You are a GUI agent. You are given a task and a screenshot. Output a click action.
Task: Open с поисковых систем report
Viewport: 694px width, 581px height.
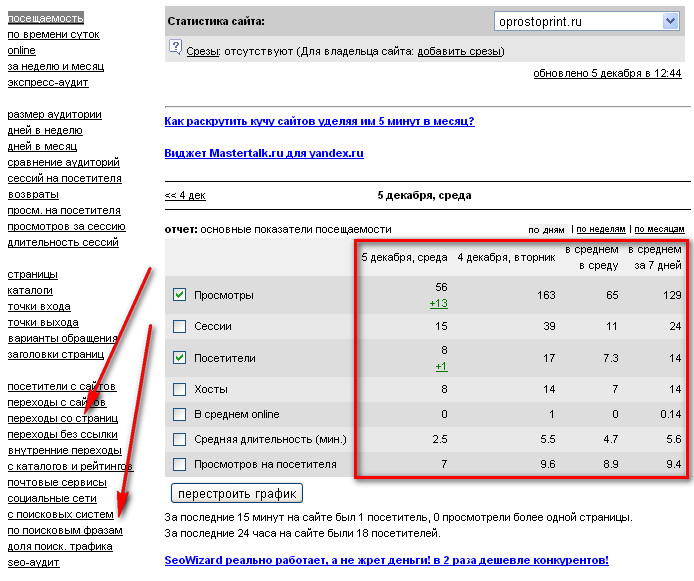click(x=61, y=515)
